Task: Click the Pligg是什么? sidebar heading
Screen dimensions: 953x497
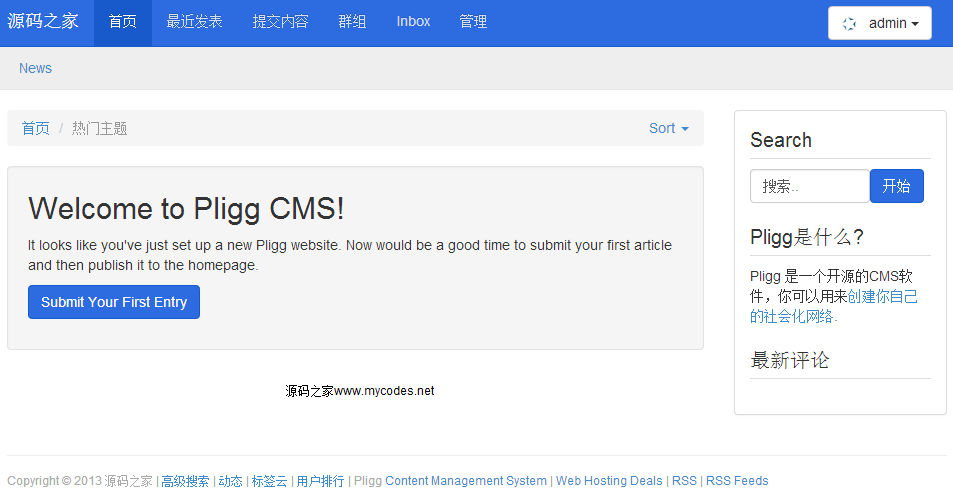Action: (x=807, y=237)
